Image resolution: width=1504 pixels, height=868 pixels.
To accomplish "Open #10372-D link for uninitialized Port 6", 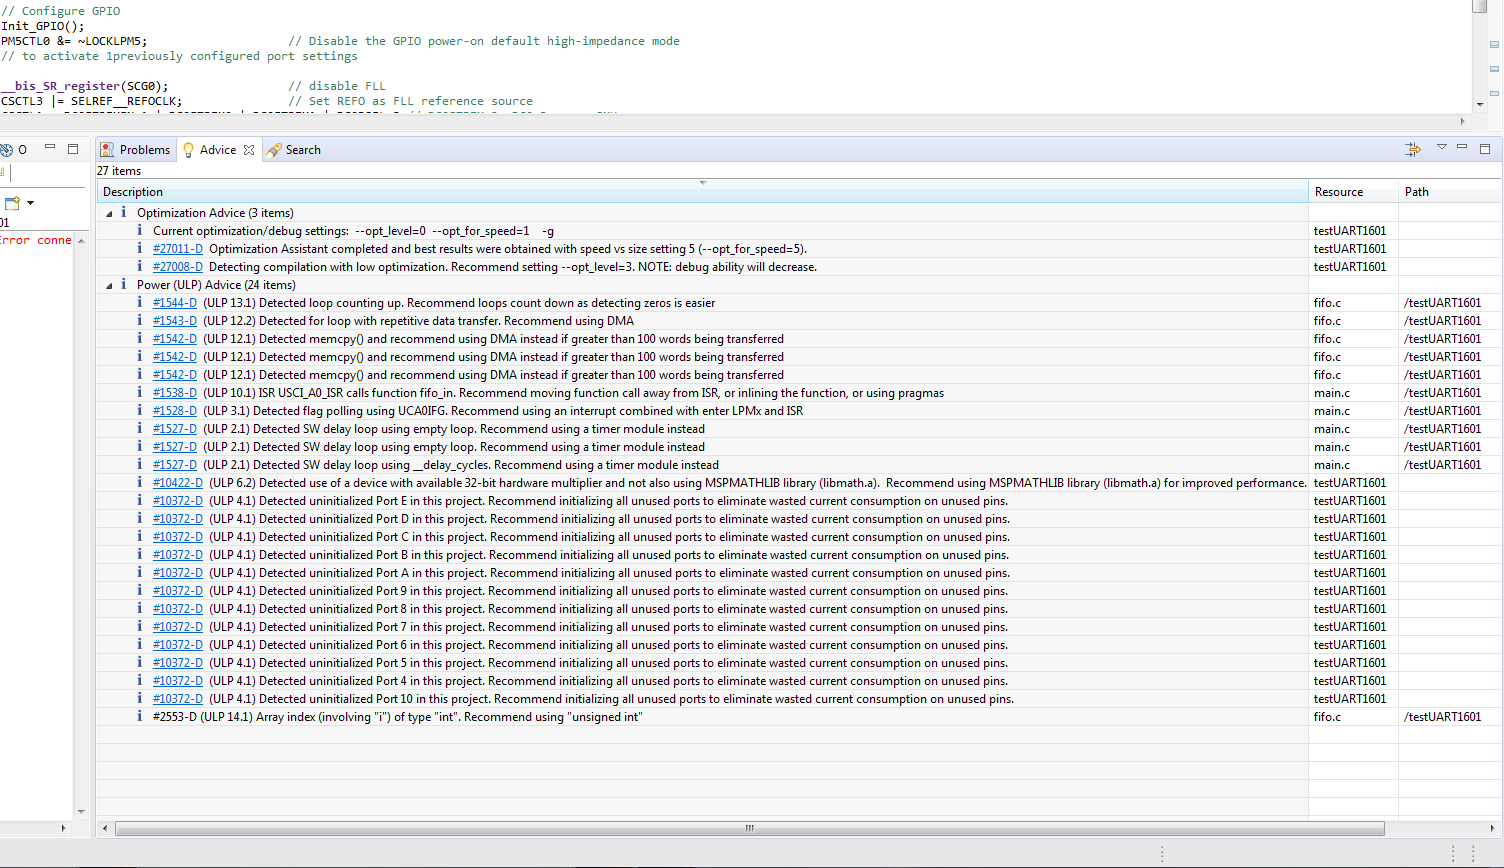I will click(x=178, y=645).
